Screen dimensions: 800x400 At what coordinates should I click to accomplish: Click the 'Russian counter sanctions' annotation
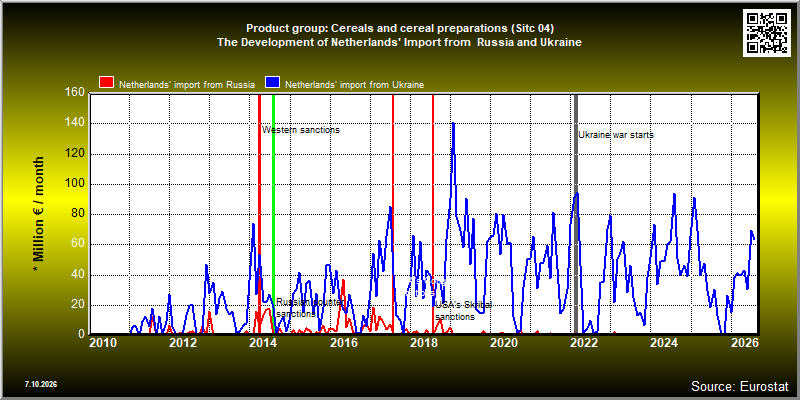click(x=310, y=308)
